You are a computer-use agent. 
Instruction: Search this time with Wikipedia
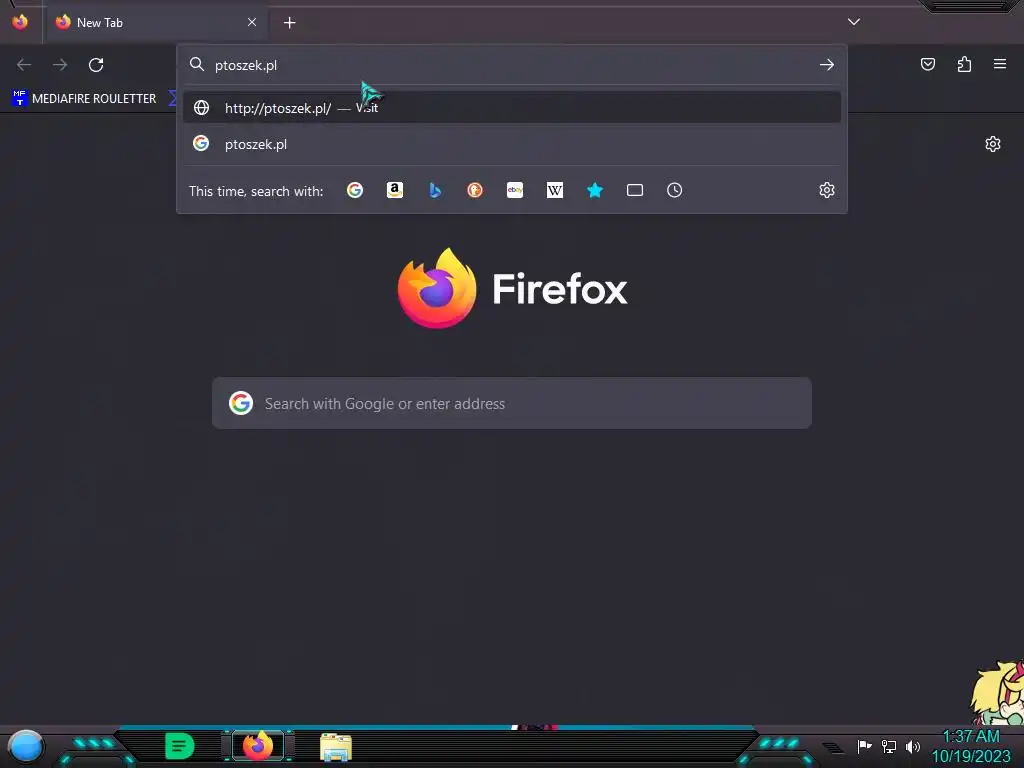tap(554, 190)
